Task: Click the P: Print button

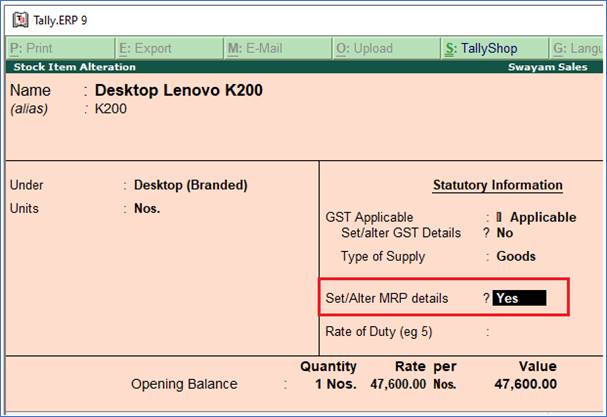Action: [x=60, y=48]
